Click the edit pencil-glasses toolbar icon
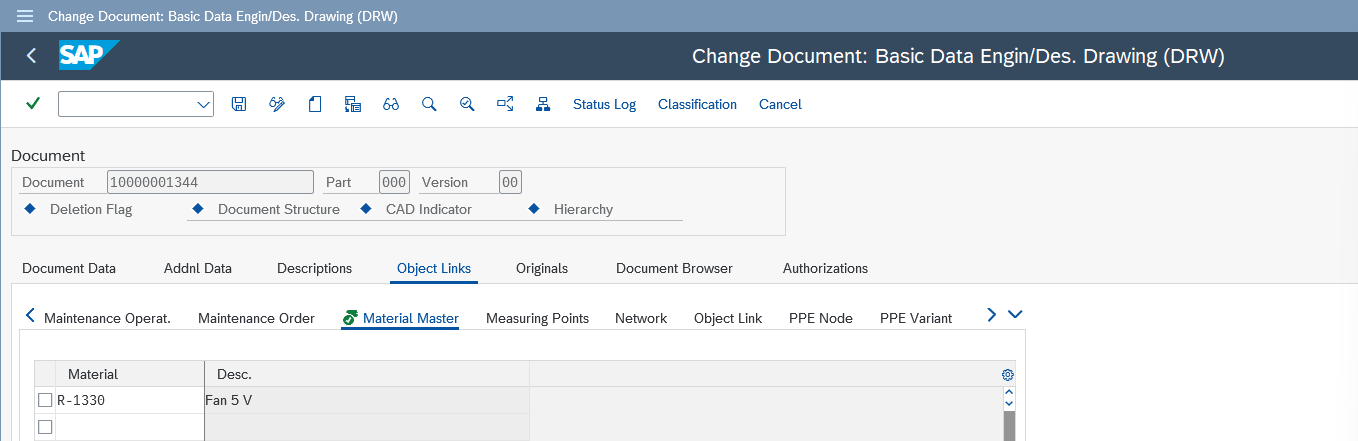This screenshot has width=1358, height=441. [x=277, y=104]
